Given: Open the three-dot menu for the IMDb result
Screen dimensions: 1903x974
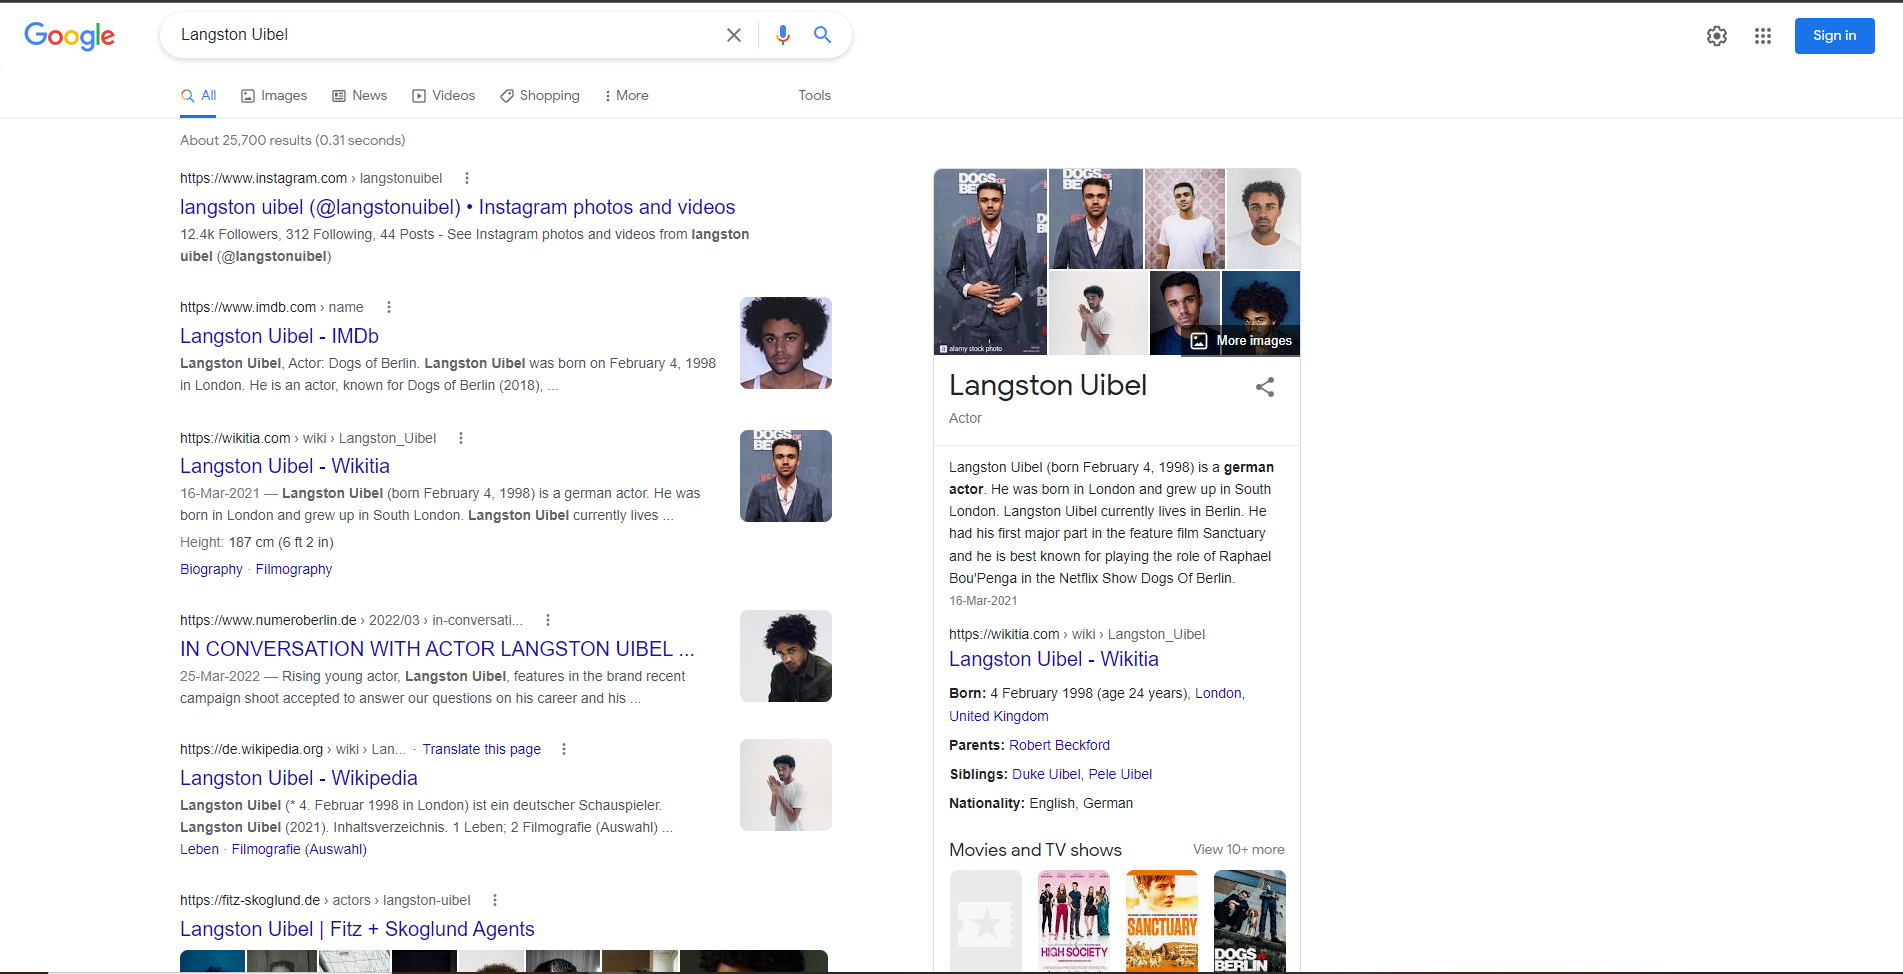Looking at the screenshot, I should tap(389, 307).
